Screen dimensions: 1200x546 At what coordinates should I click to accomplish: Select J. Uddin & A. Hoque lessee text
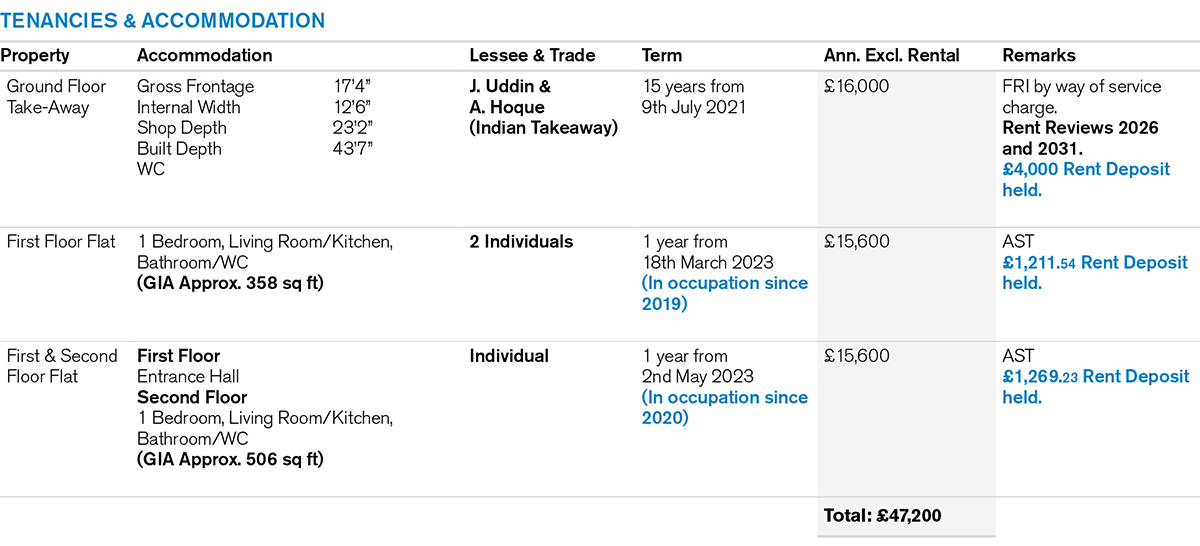[543, 107]
